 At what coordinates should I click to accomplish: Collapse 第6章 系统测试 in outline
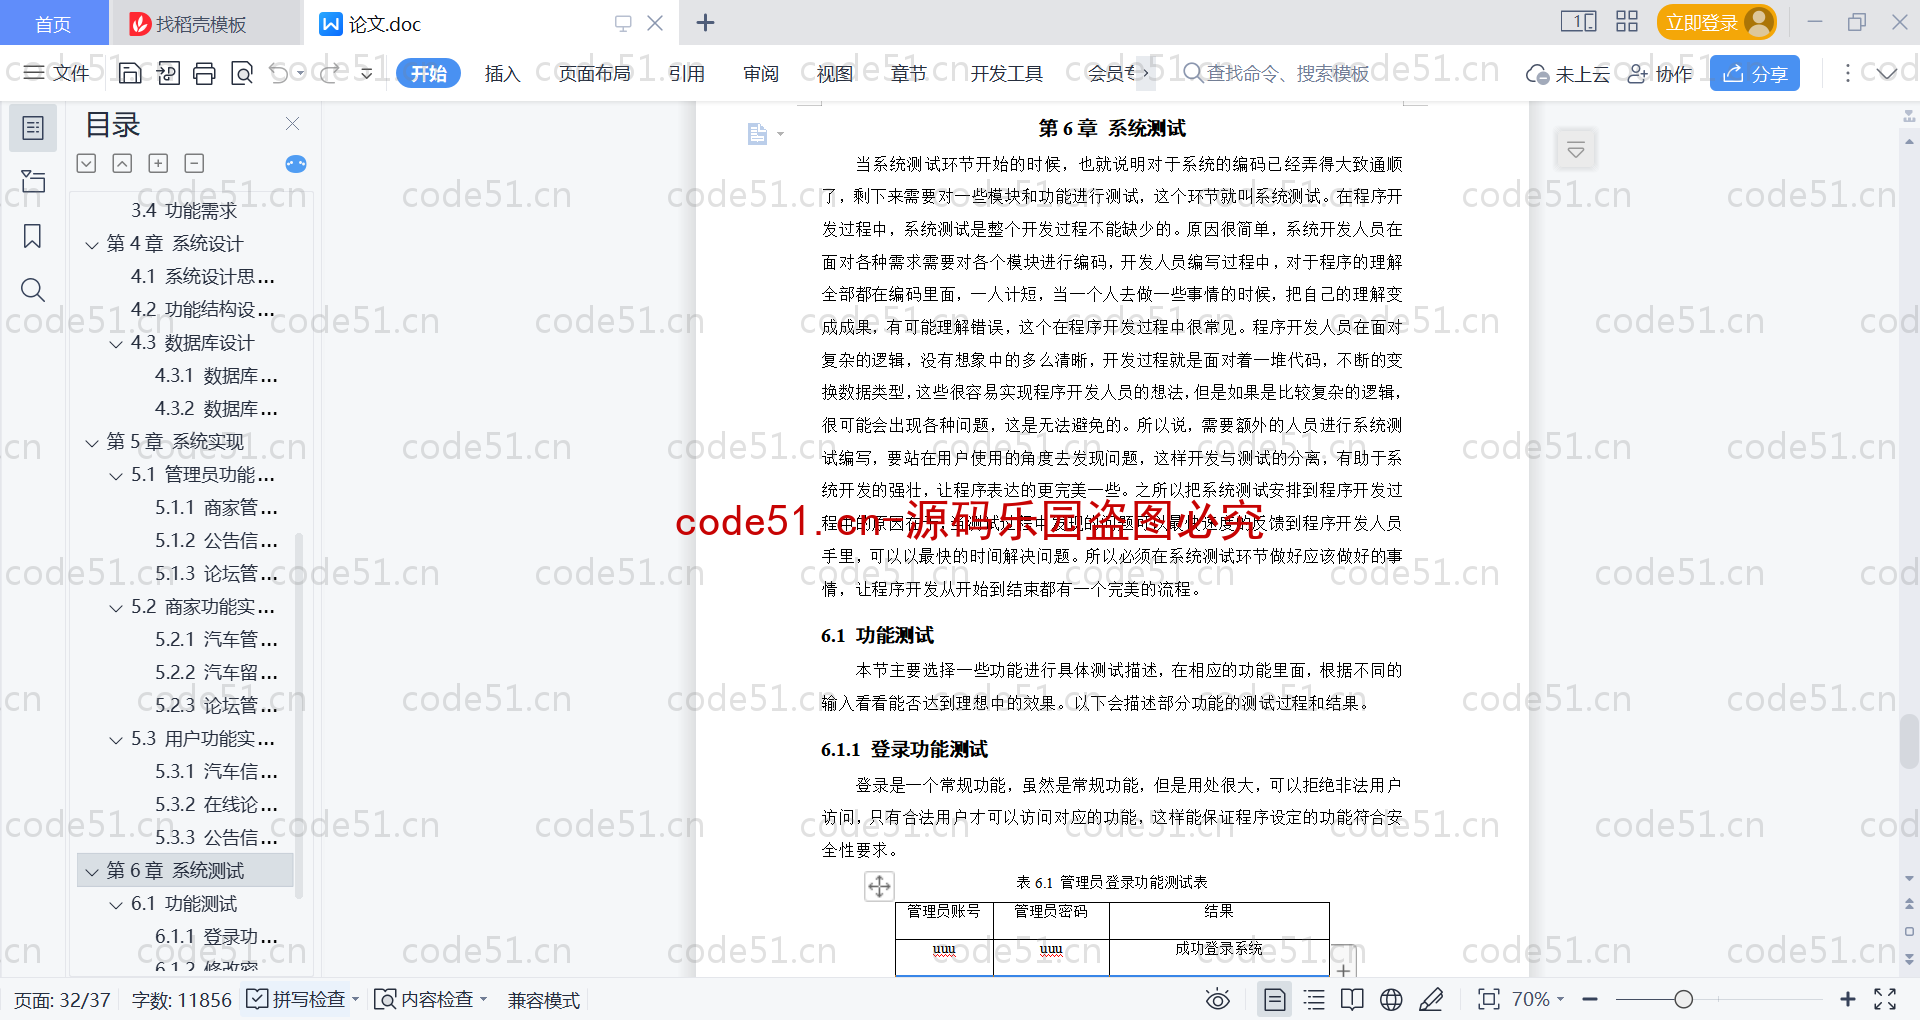(92, 871)
